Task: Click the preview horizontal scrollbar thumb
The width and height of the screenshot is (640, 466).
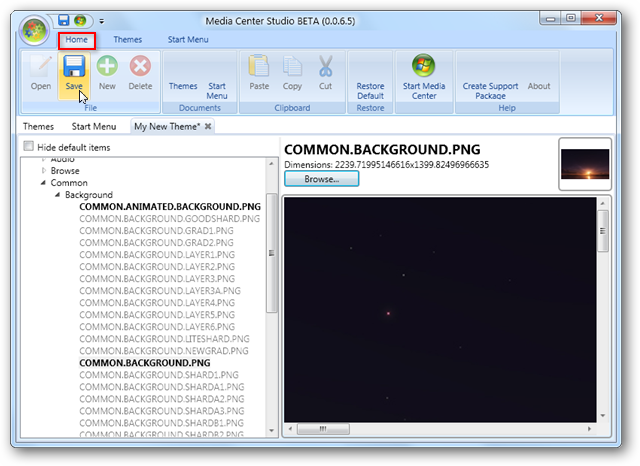Action: (x=323, y=429)
